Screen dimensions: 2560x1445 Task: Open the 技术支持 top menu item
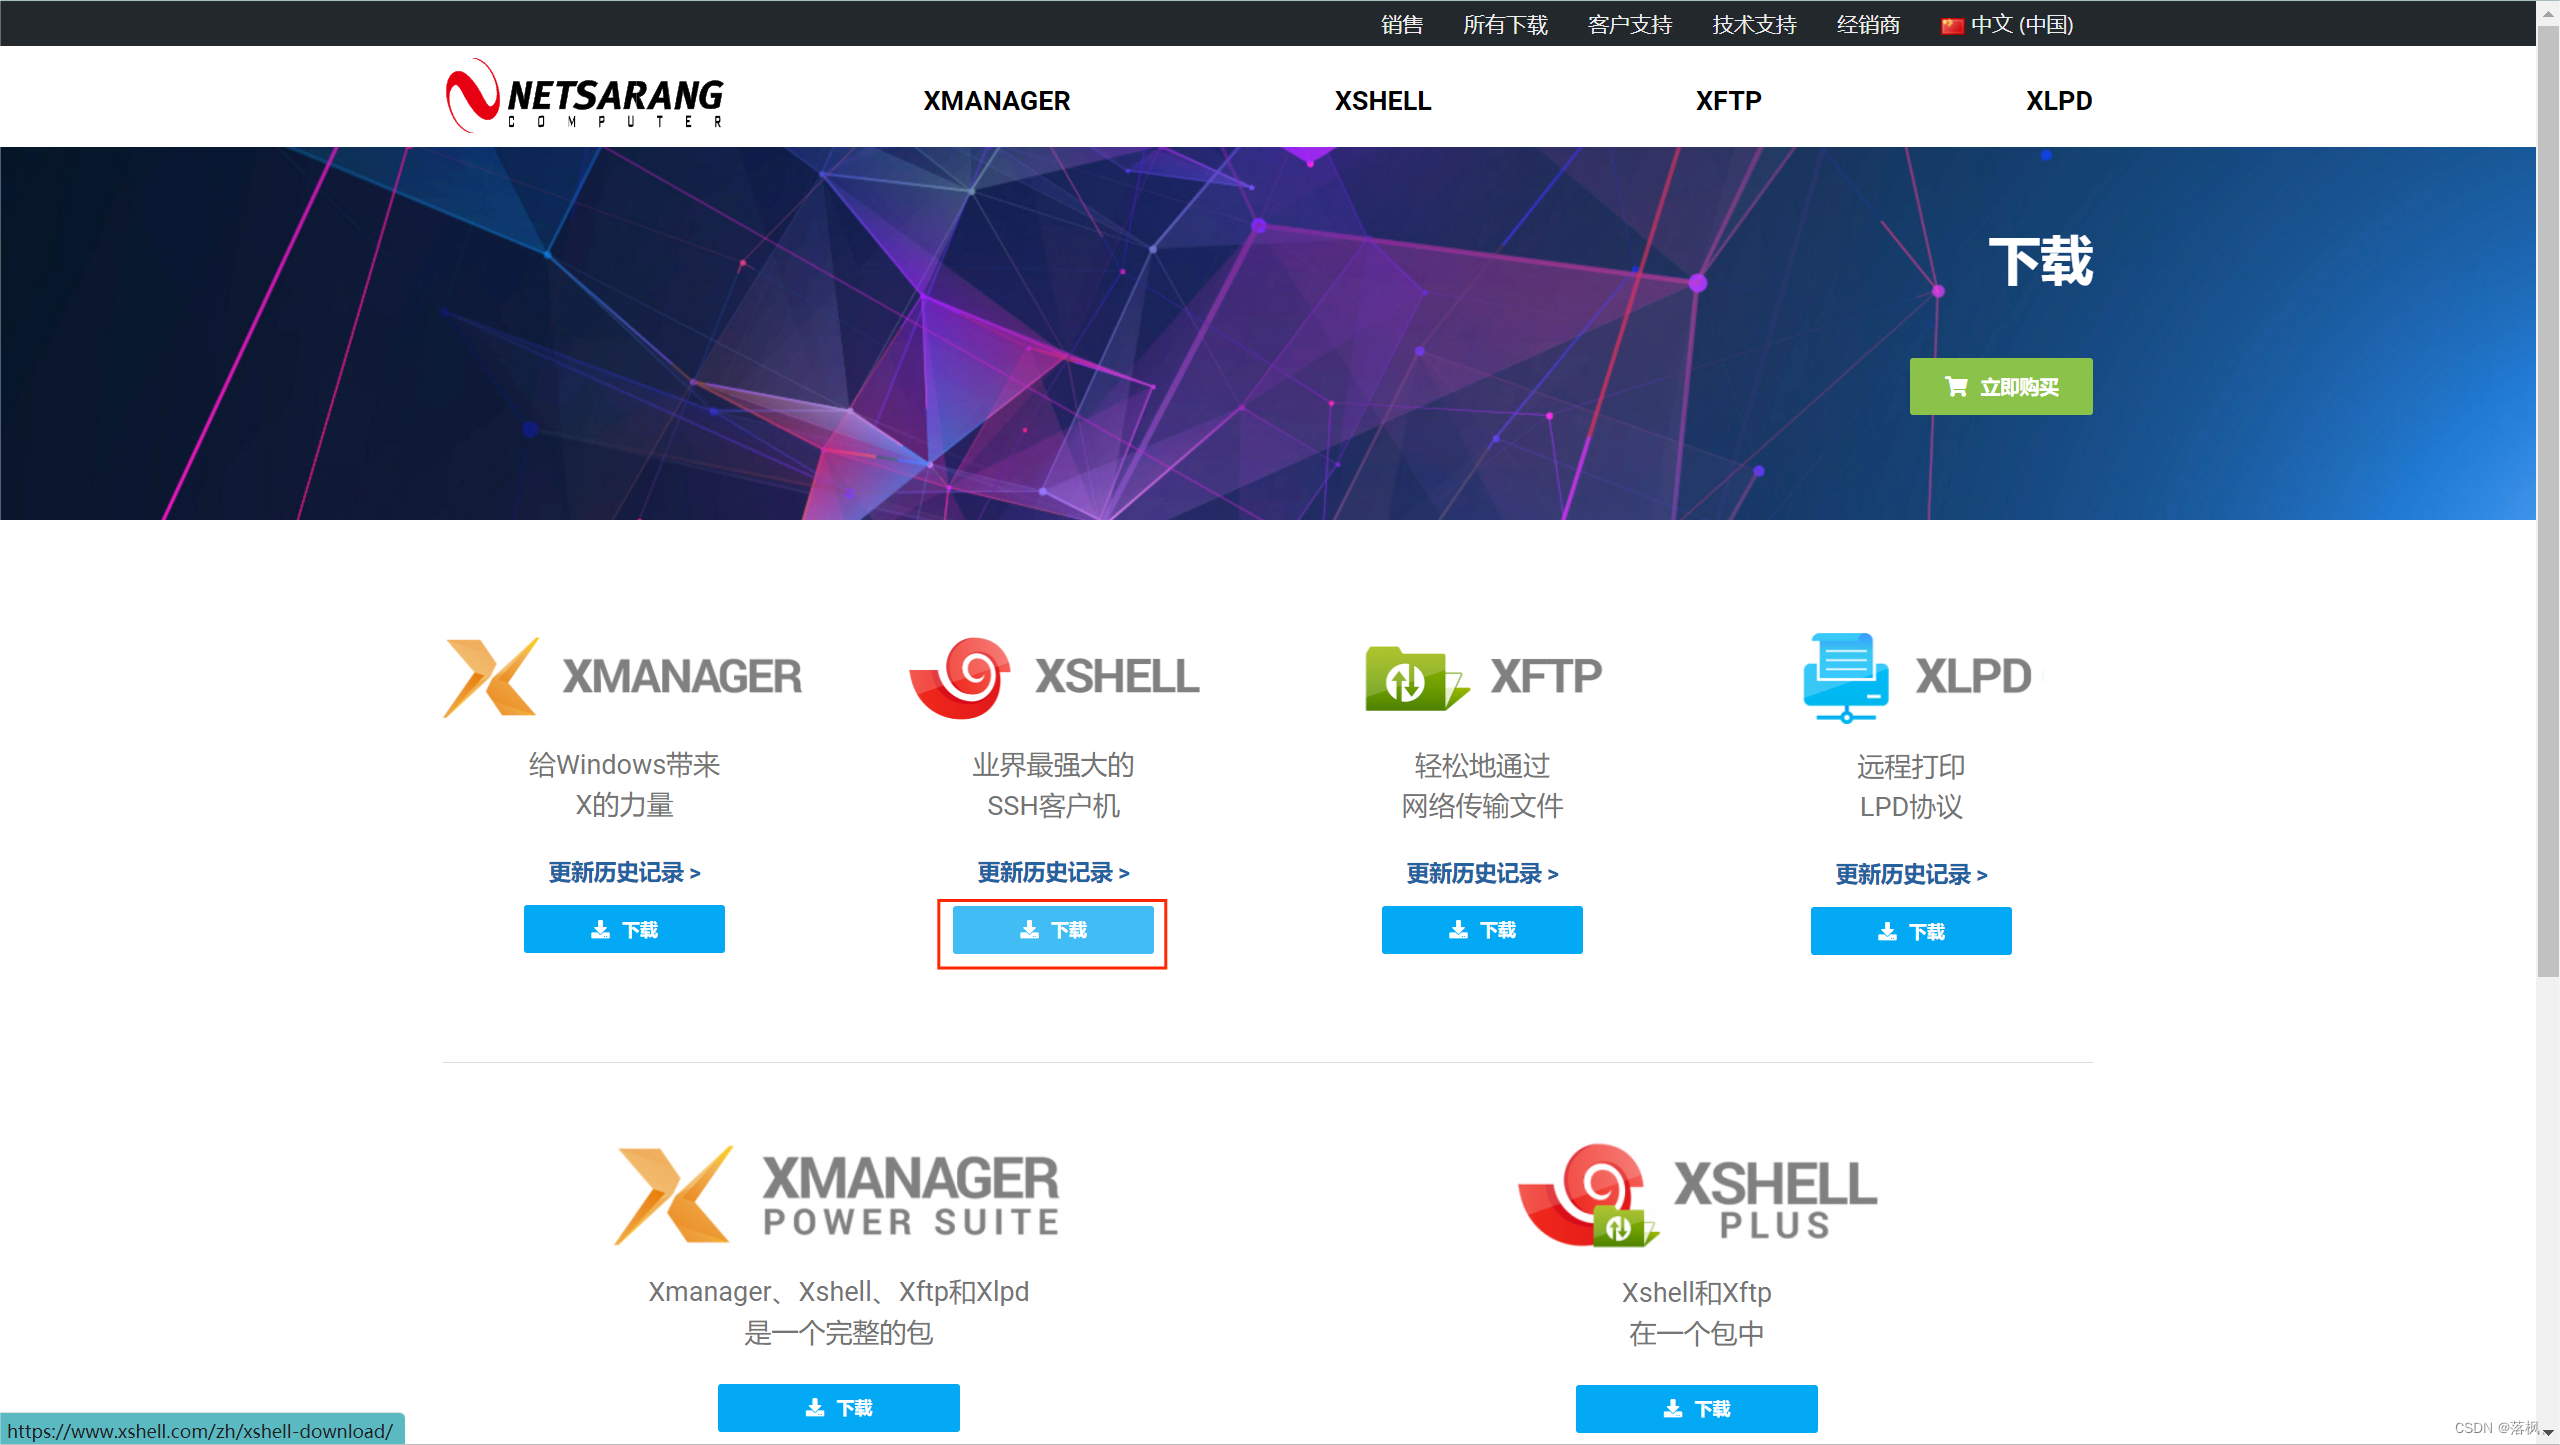pos(1754,24)
